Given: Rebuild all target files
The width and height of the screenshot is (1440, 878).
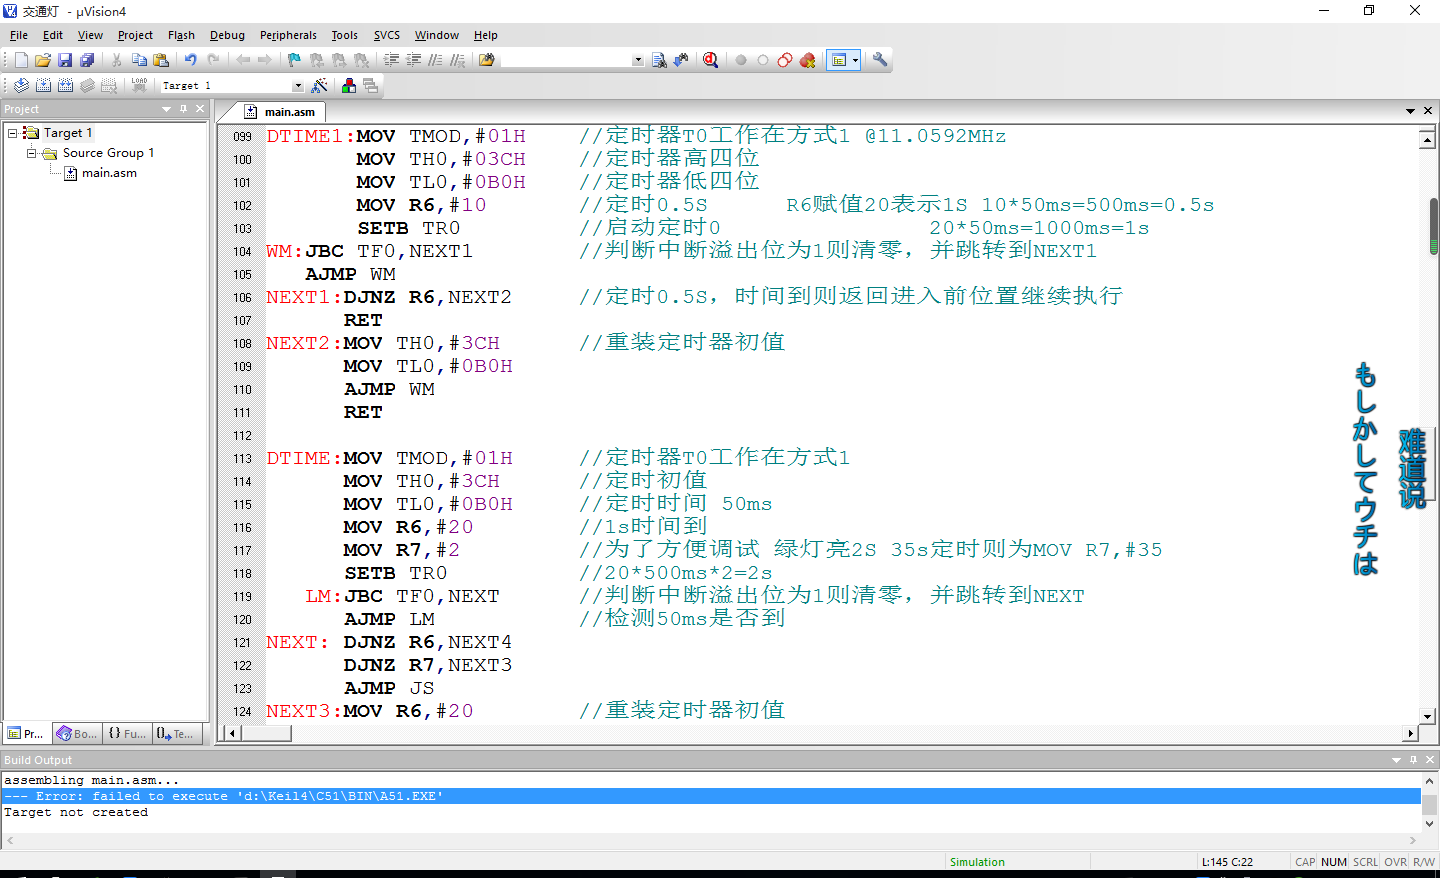Looking at the screenshot, I should (65, 86).
